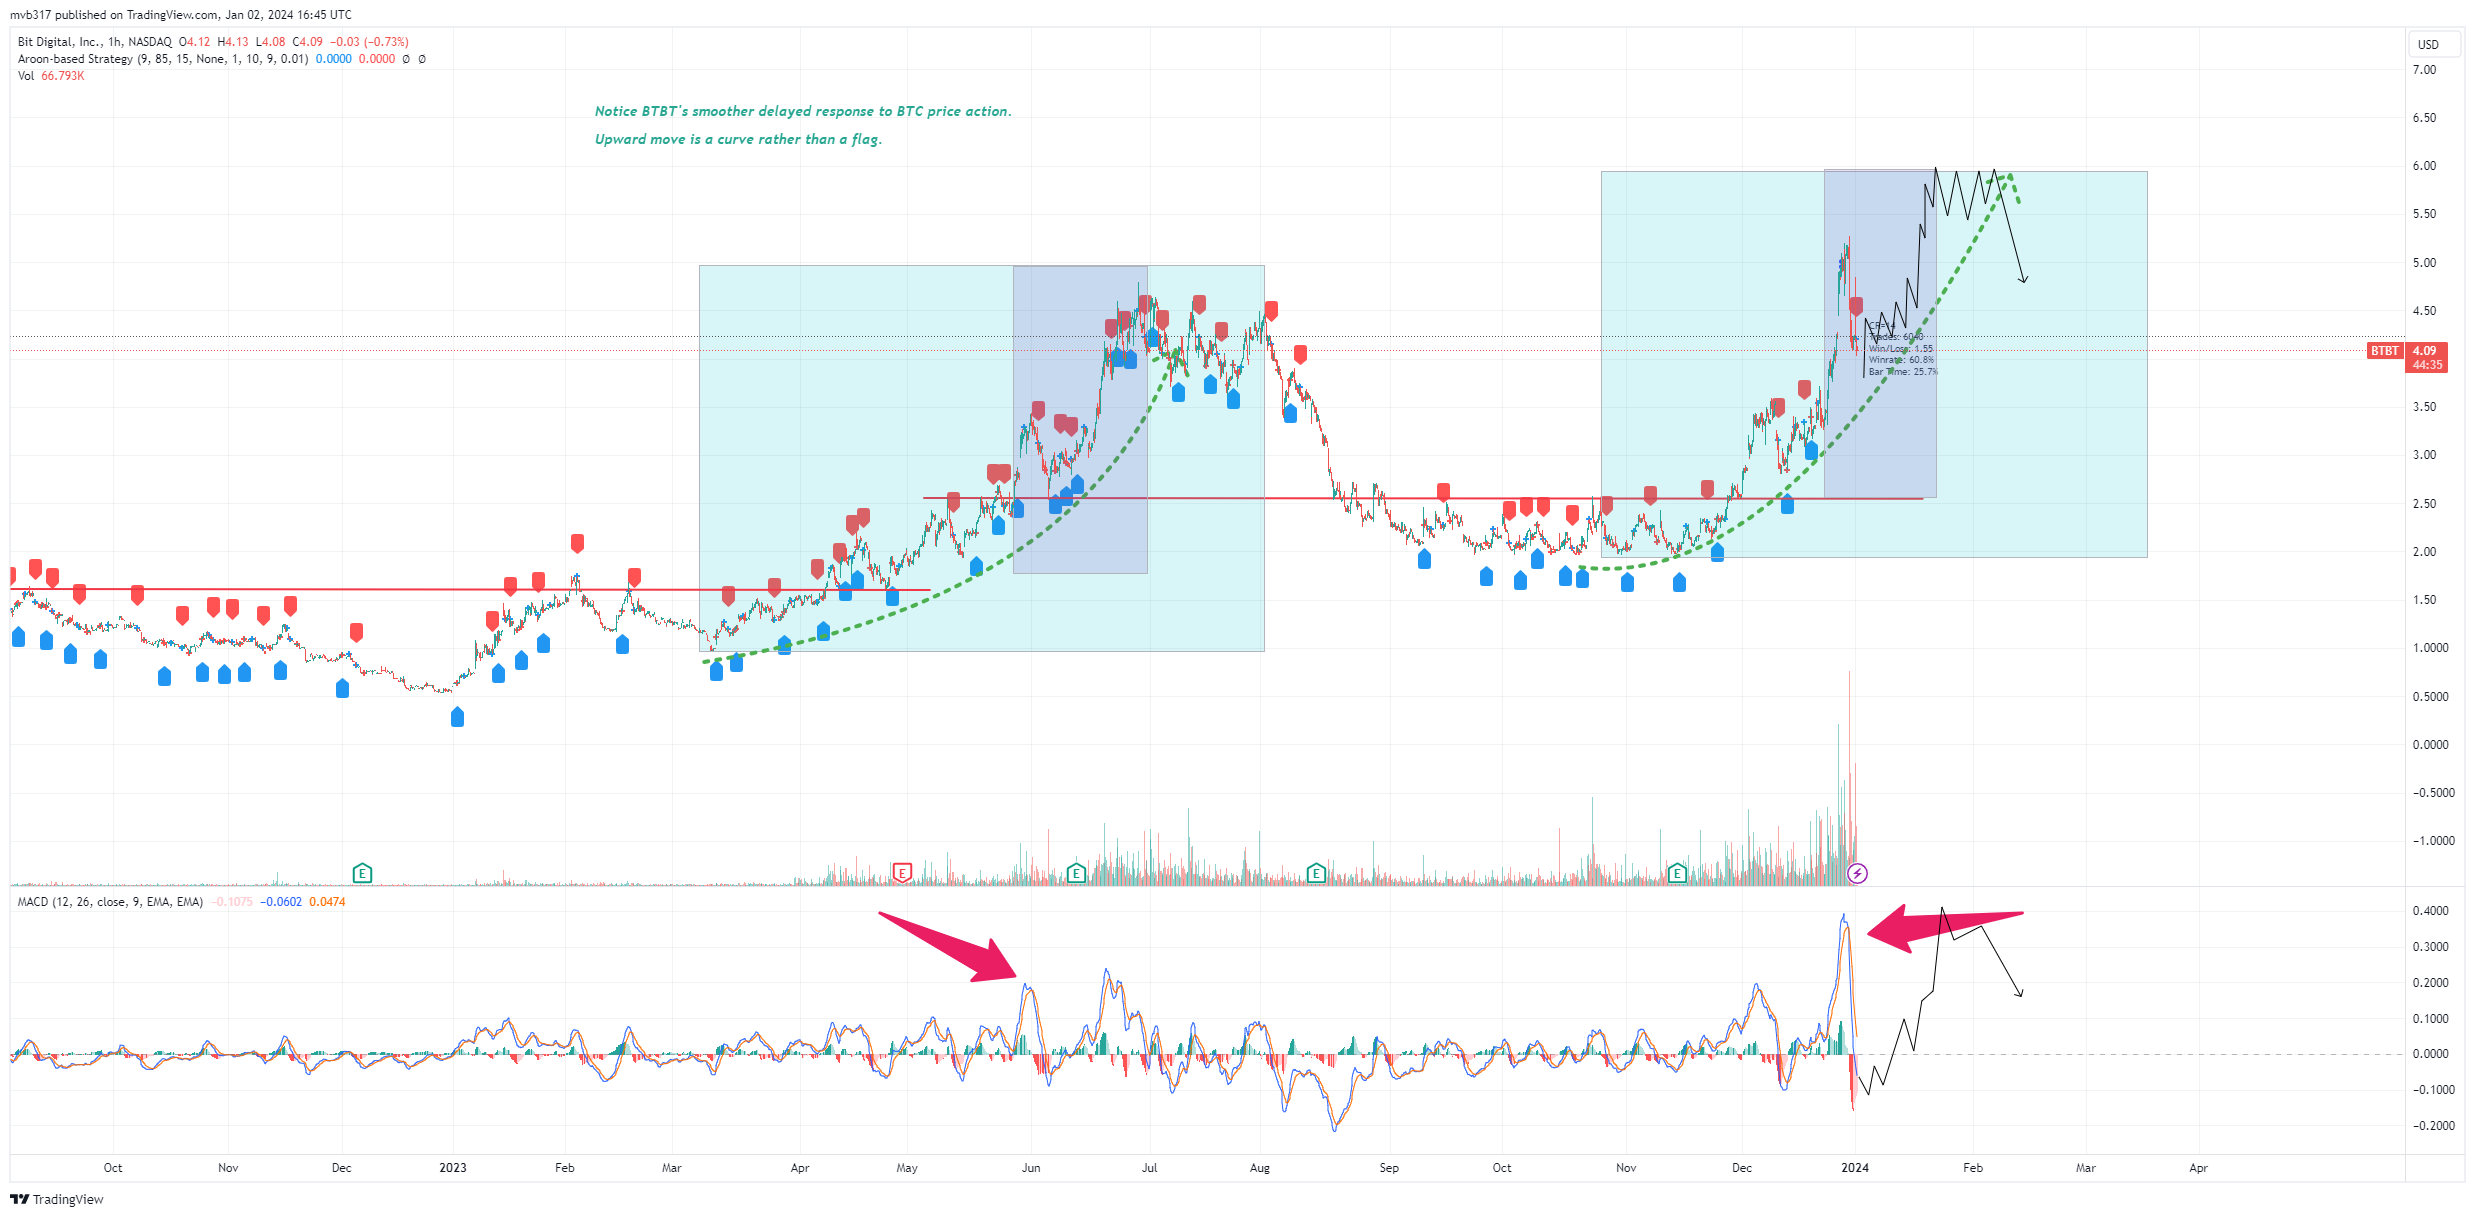Click the red BTBT symbol price tag

click(2385, 351)
